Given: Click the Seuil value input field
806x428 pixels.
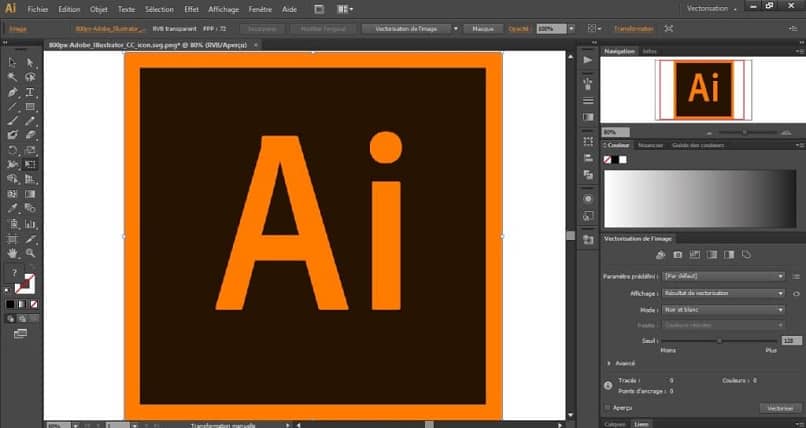Looking at the screenshot, I should pyautogui.click(x=791, y=341).
